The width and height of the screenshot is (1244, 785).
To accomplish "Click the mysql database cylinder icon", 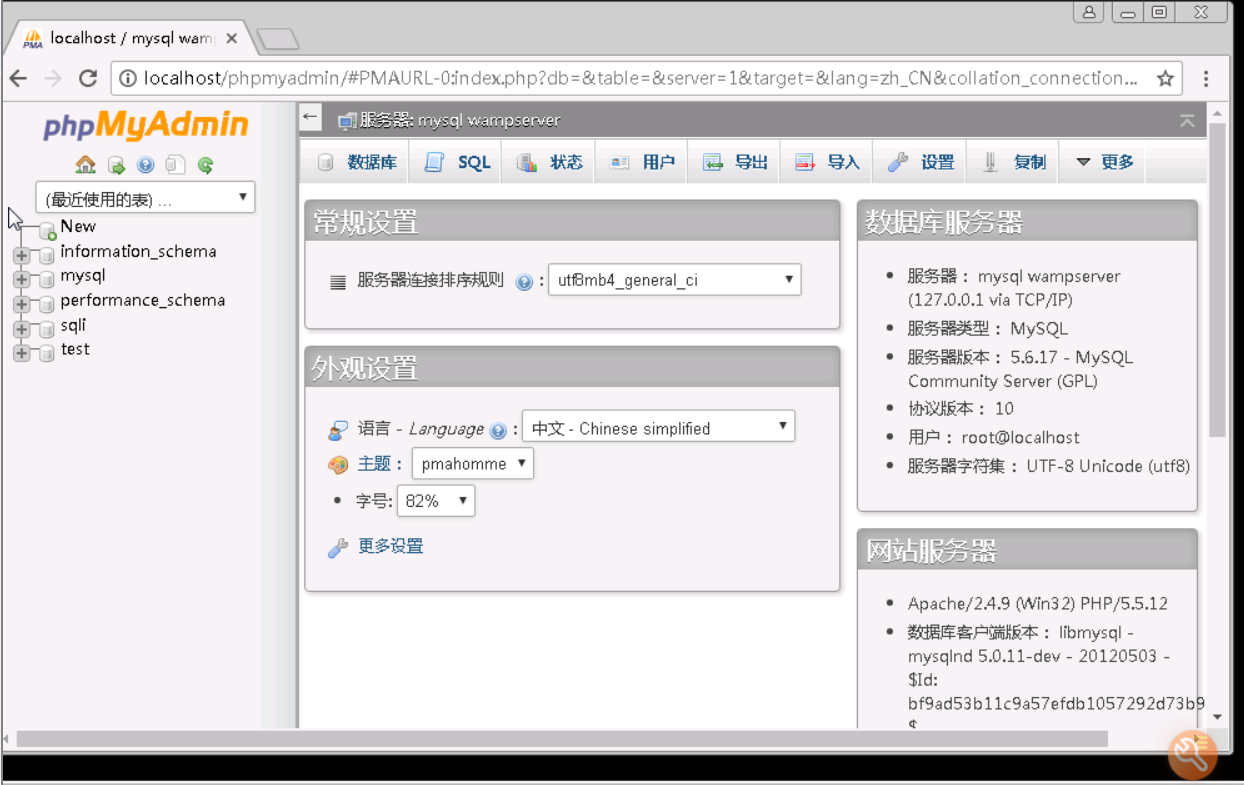I will tap(46, 279).
